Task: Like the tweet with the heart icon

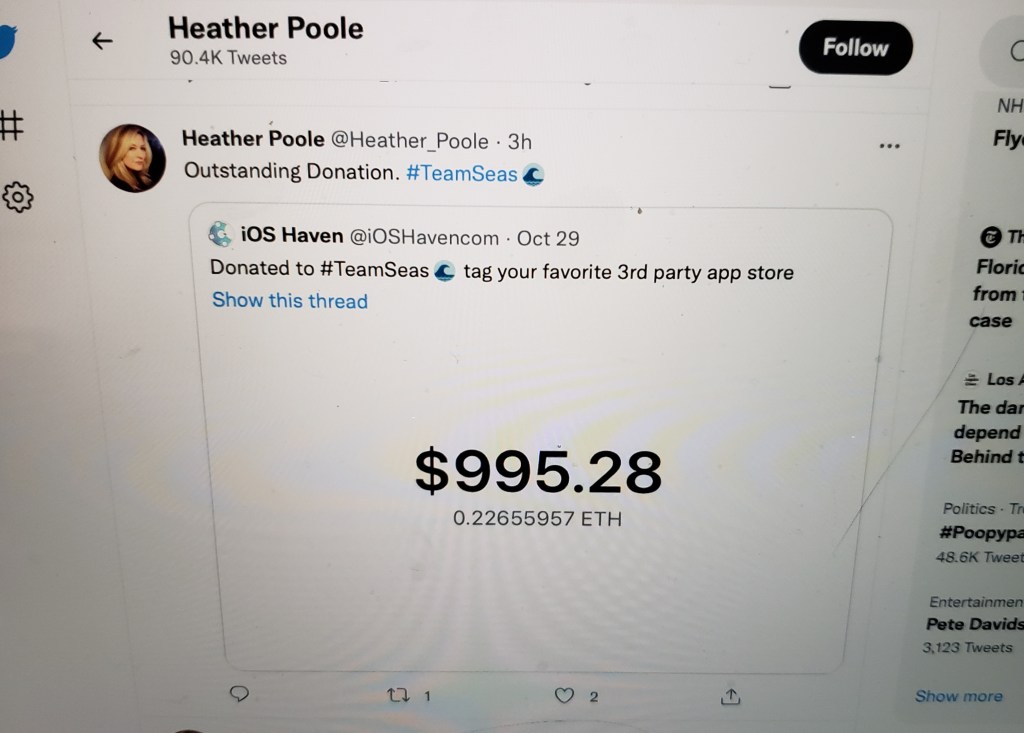Action: [564, 696]
